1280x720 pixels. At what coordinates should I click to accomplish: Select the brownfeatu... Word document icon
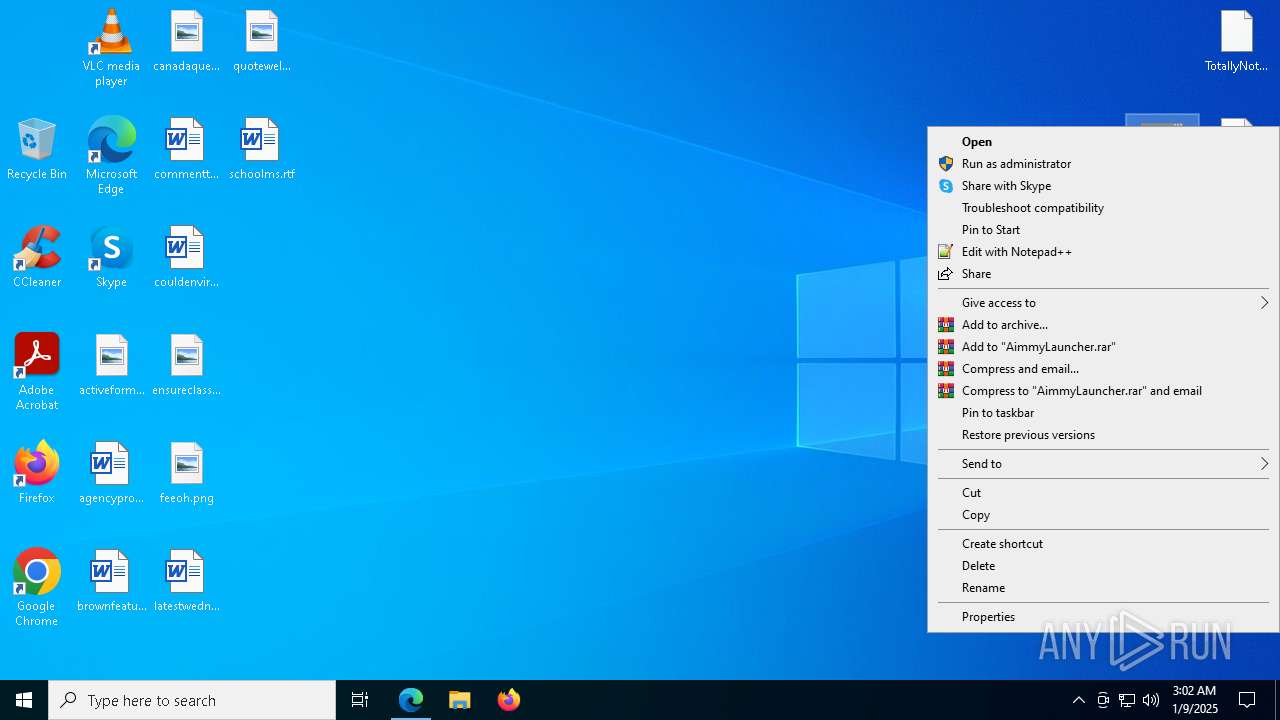tap(111, 581)
